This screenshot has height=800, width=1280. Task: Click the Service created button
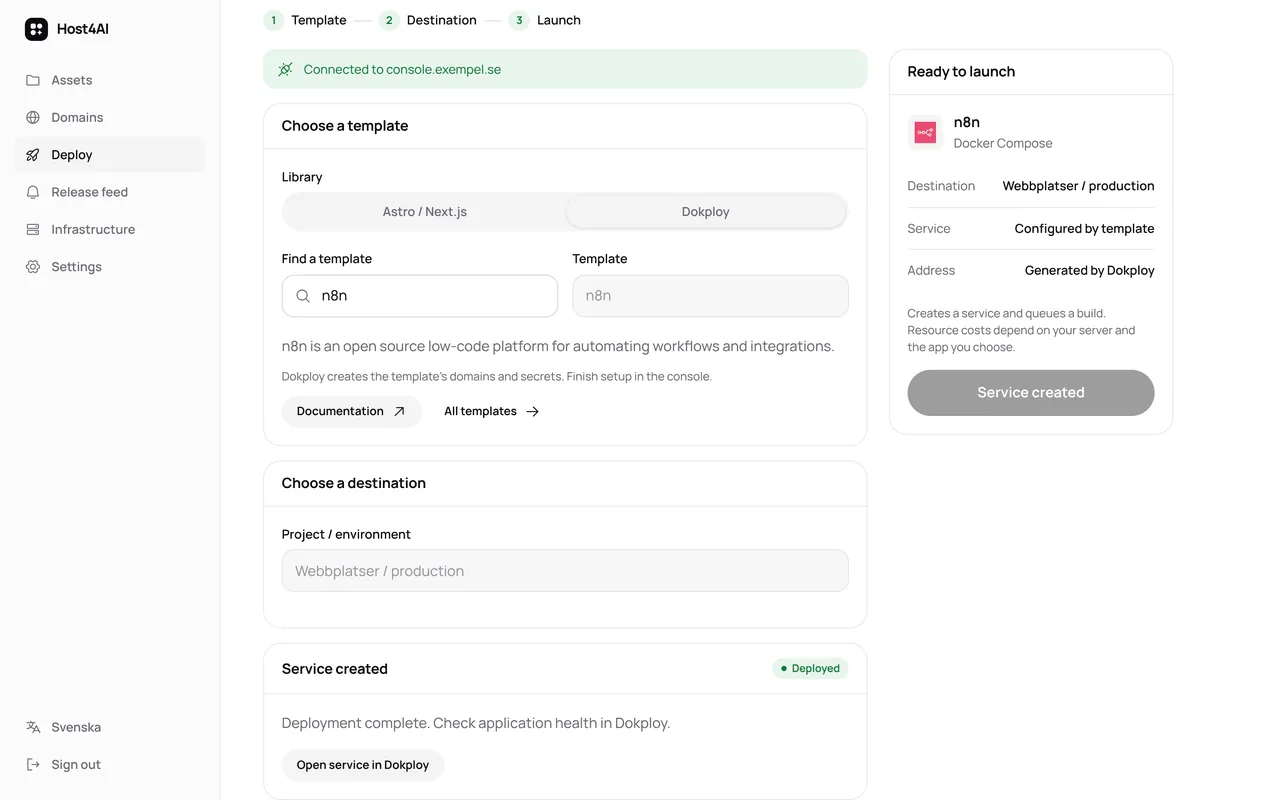click(1031, 393)
